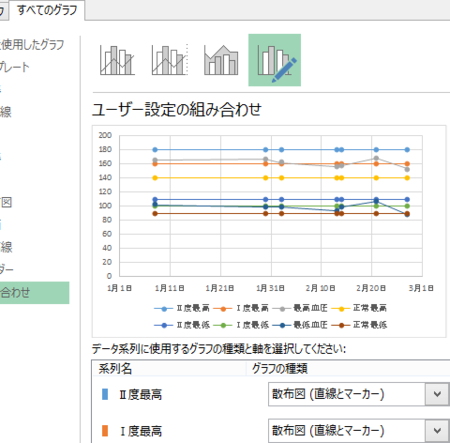Click 正常最高 legend entry in preview
This screenshot has height=443, width=450.
click(359, 308)
